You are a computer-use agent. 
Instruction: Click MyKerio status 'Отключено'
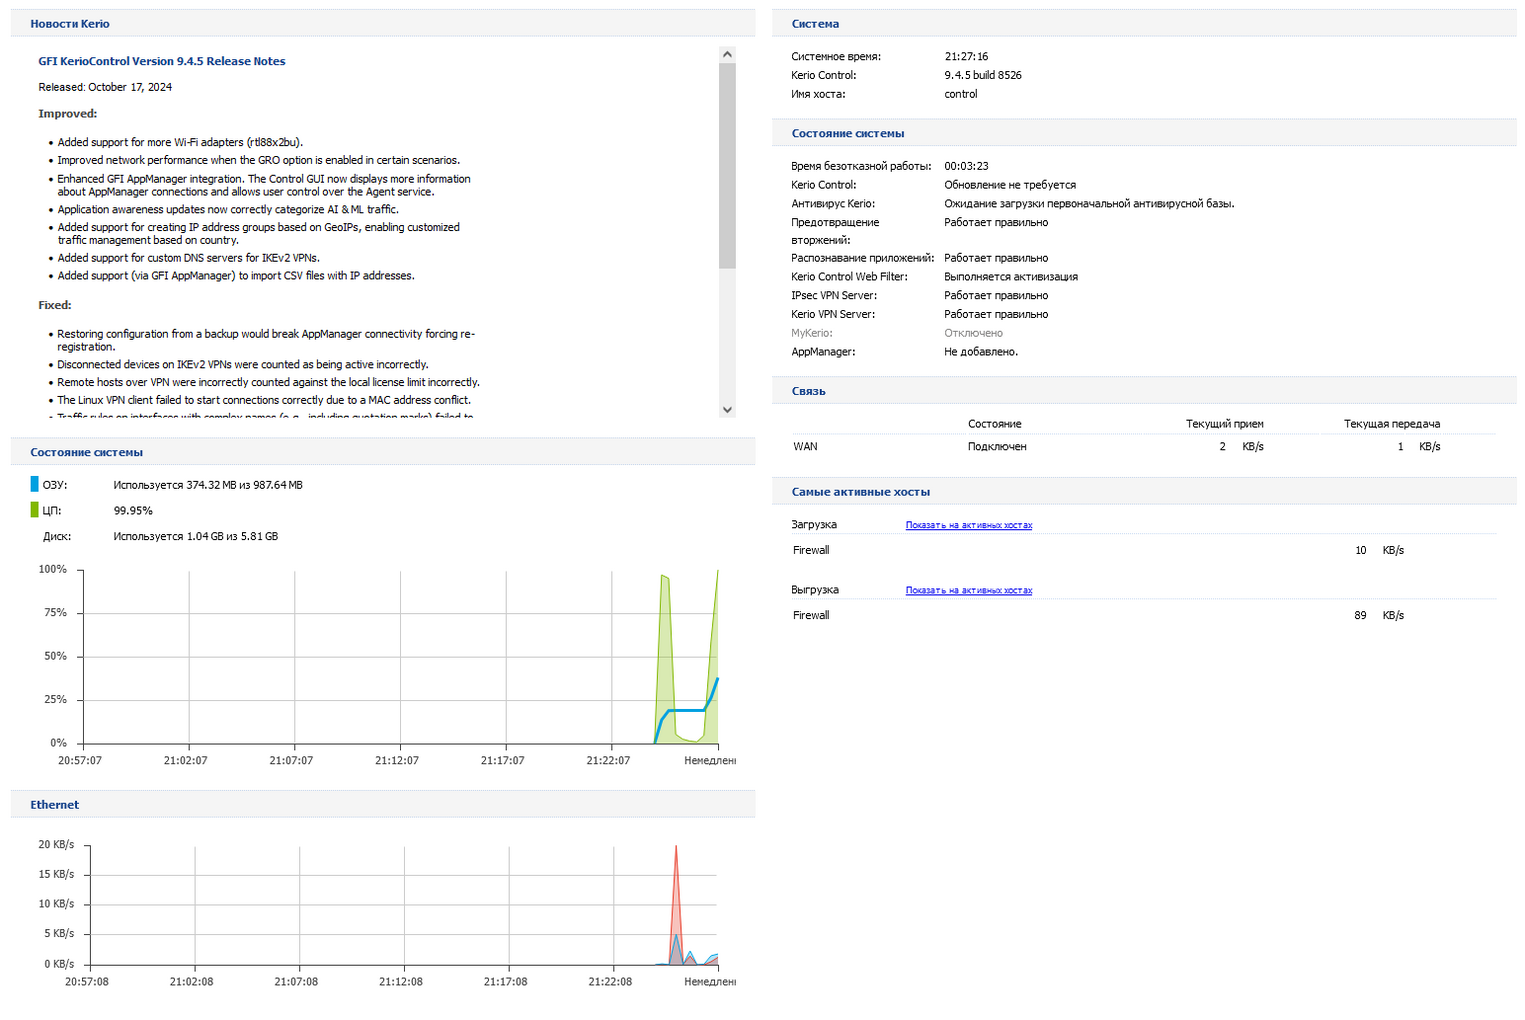pos(973,333)
